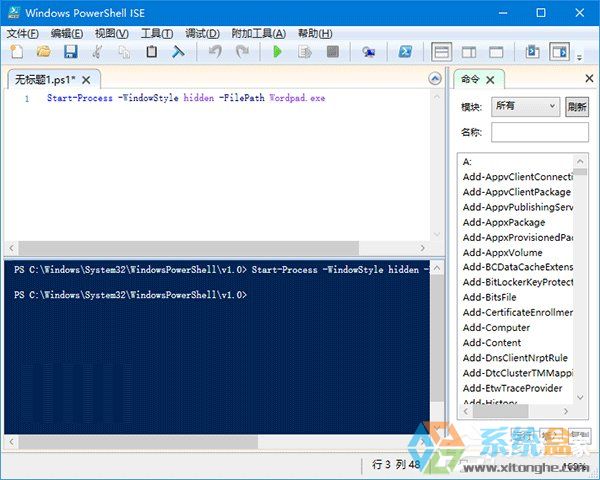Click command list scroll down arrow
The width and height of the screenshot is (600, 480).
coord(580,397)
